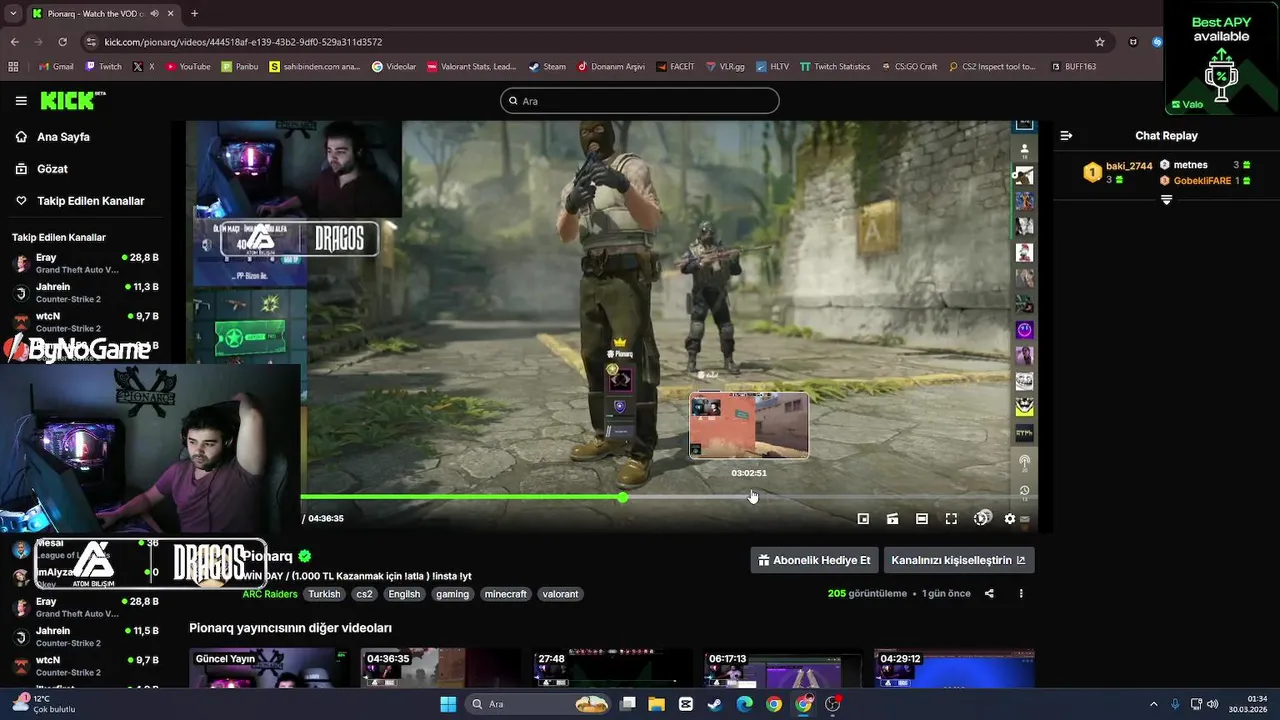Click the broadcast signal icon in player
This screenshot has height=720, width=1280.
tap(1024, 463)
